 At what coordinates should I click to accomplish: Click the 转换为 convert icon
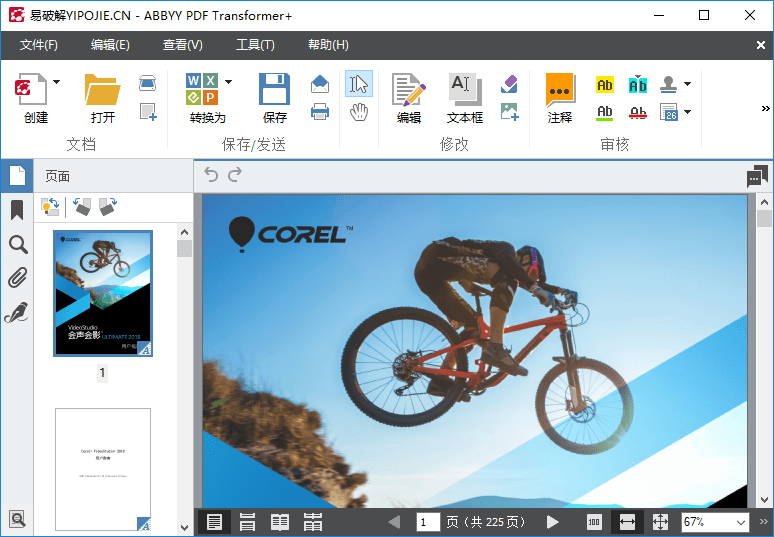click(x=202, y=89)
